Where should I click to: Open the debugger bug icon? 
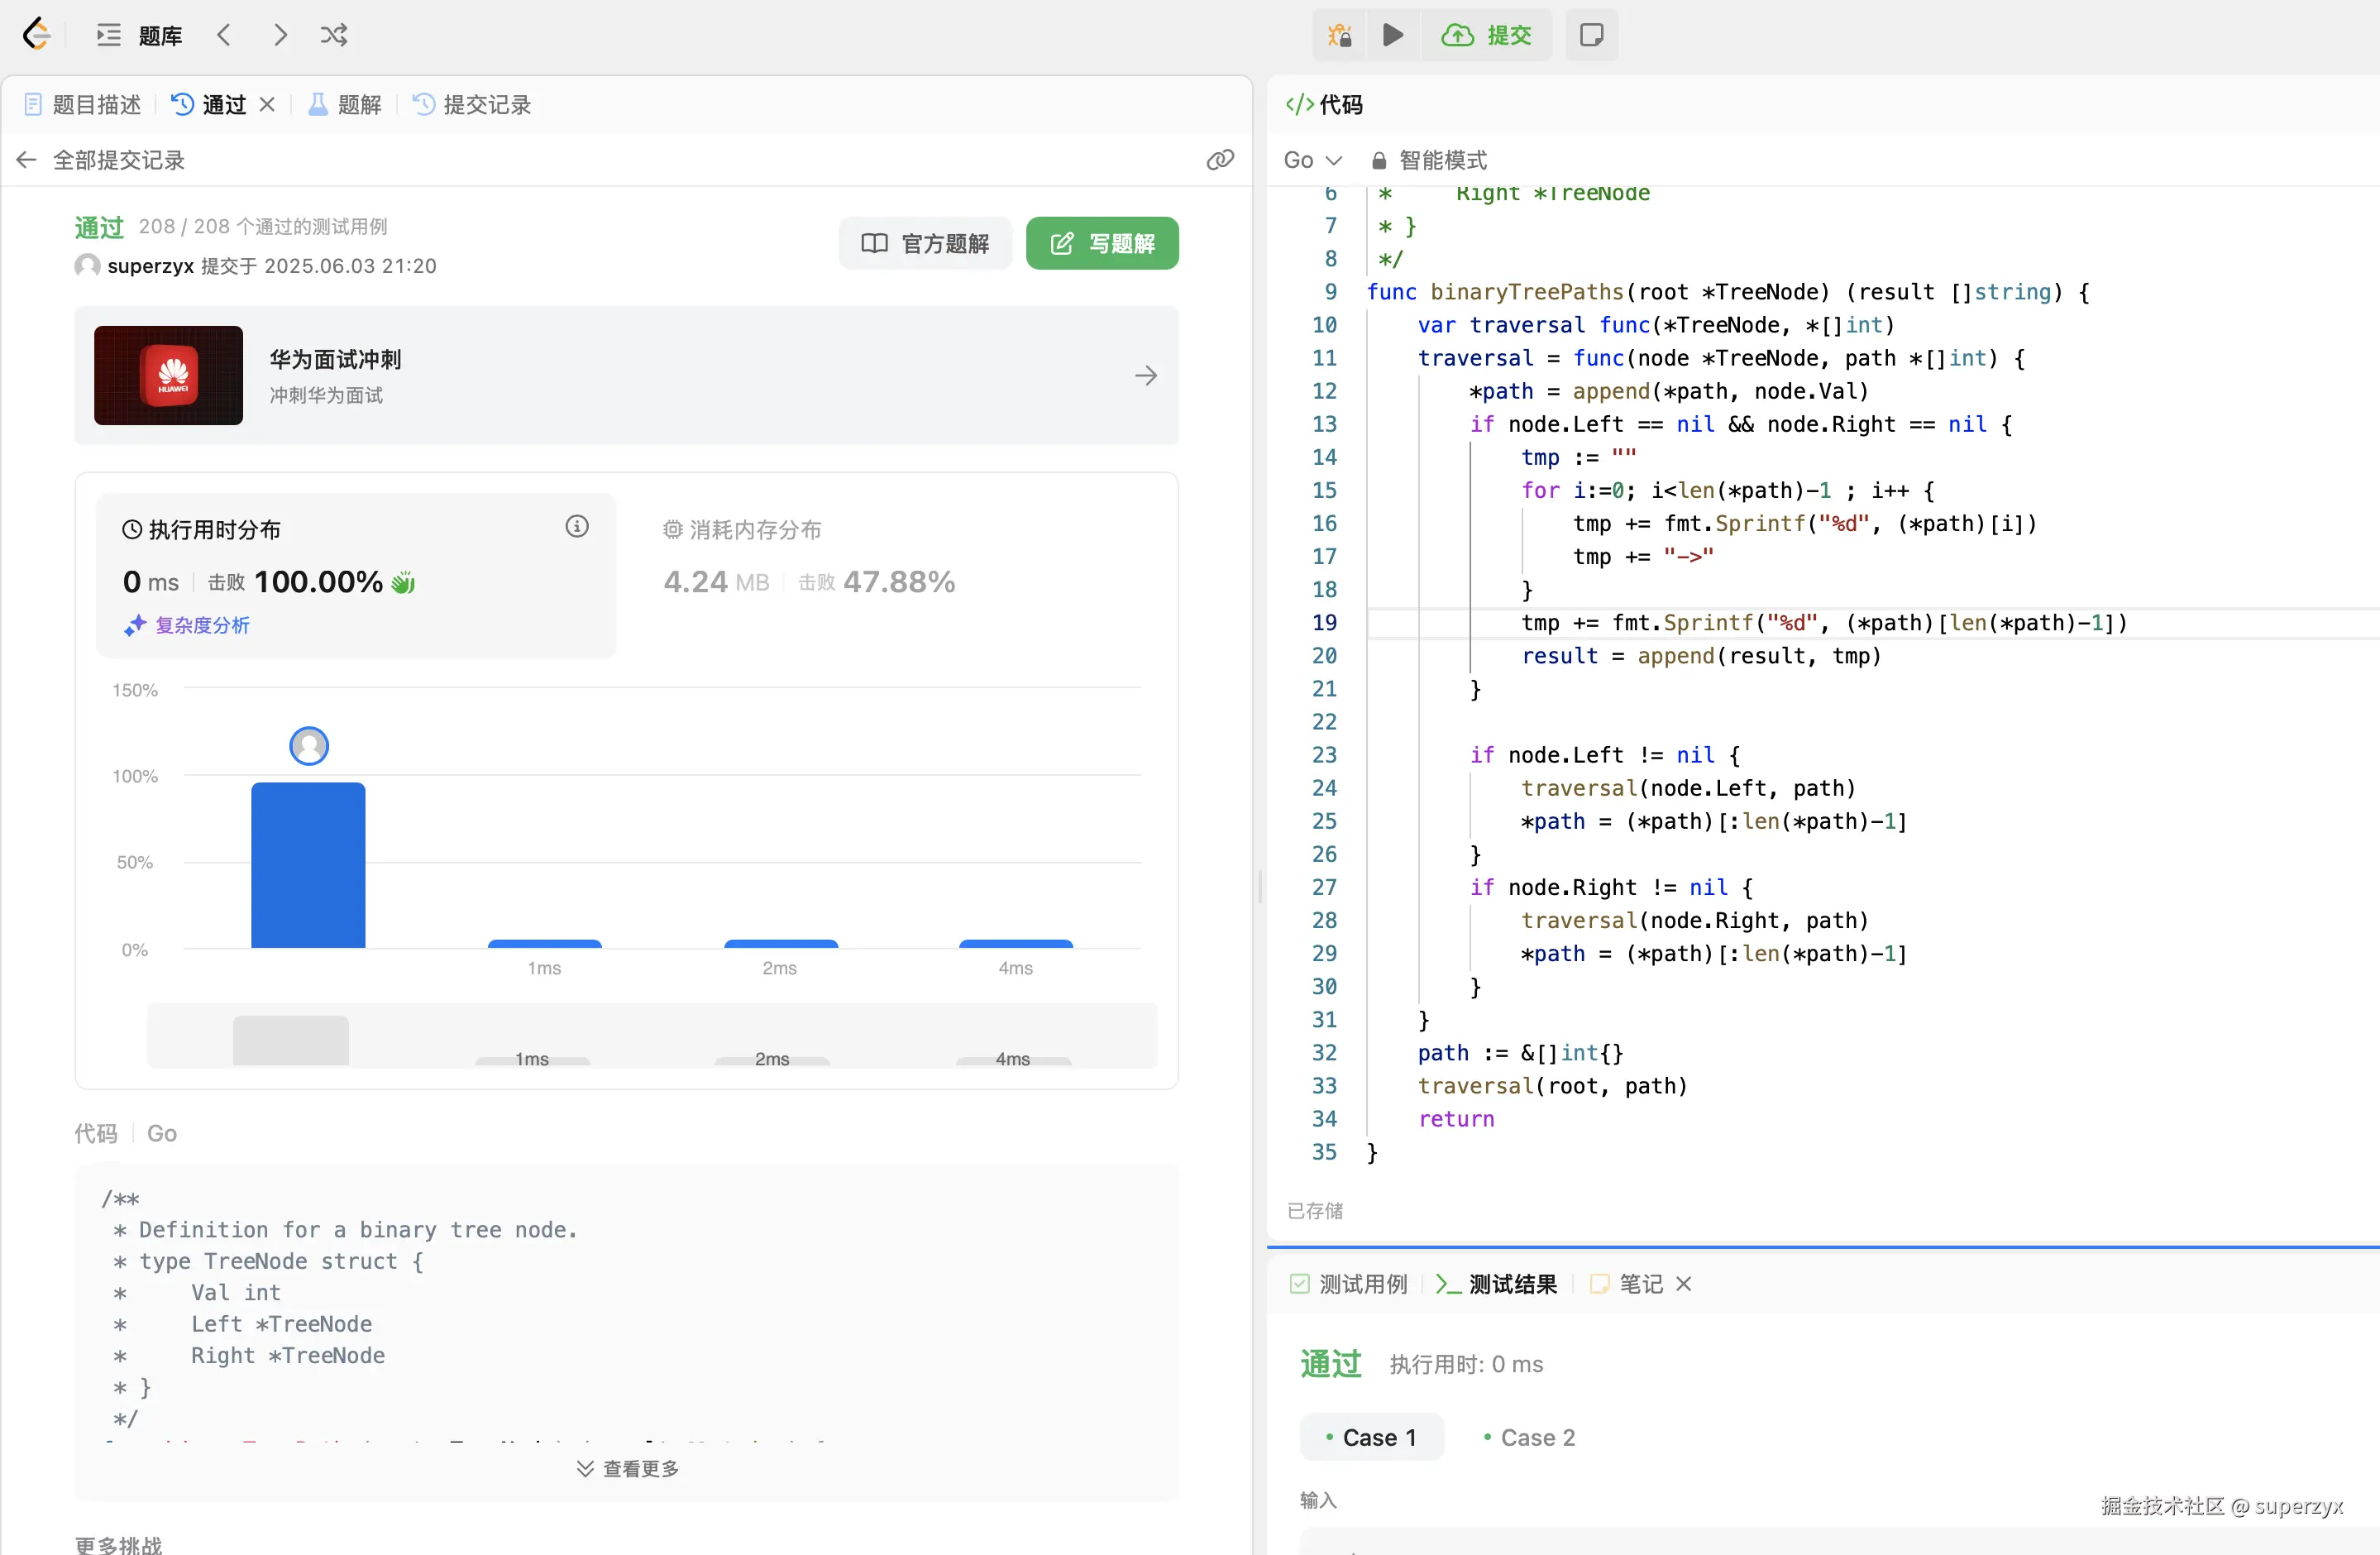coord(1340,35)
